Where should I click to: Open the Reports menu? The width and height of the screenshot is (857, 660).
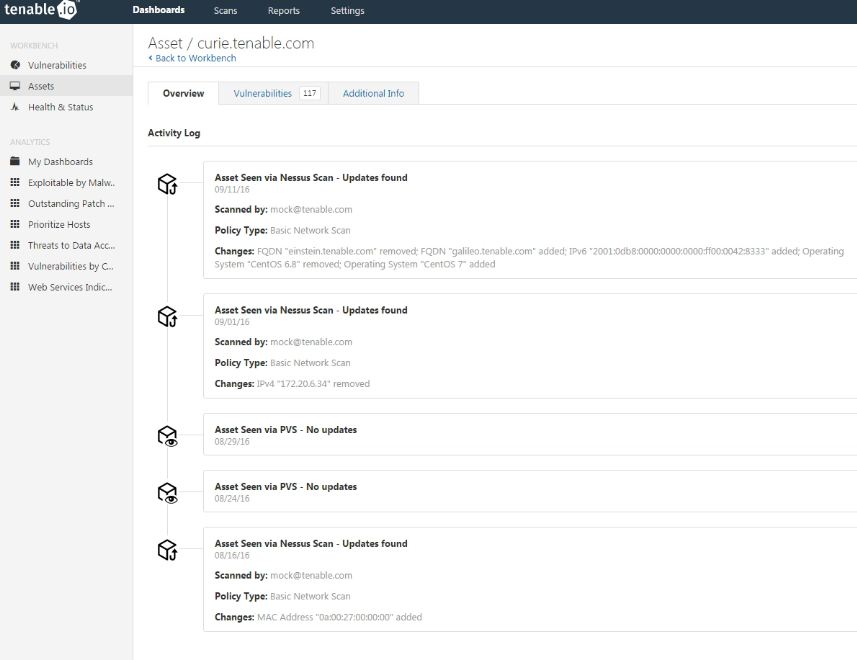pos(284,10)
